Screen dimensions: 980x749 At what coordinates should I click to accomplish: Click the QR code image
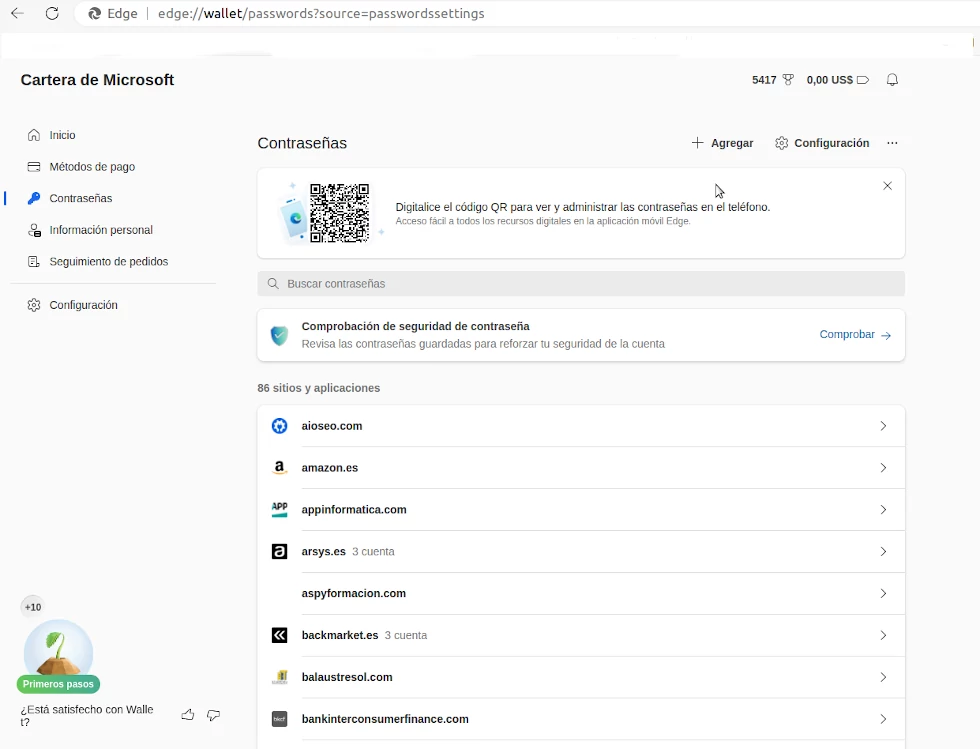pyautogui.click(x=339, y=213)
